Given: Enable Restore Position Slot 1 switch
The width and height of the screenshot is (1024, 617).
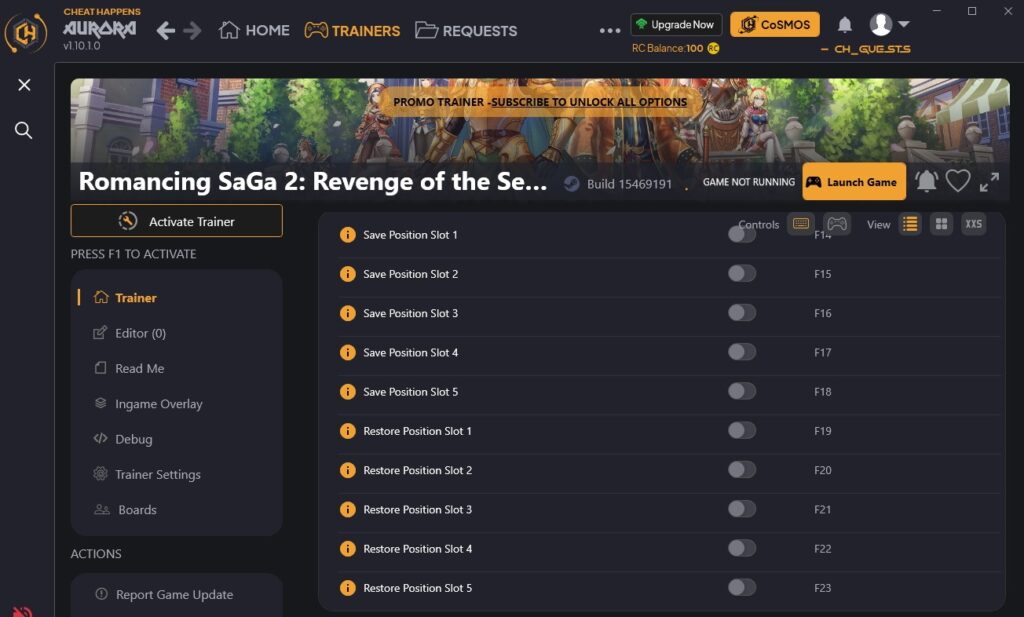Looking at the screenshot, I should pyautogui.click(x=741, y=431).
